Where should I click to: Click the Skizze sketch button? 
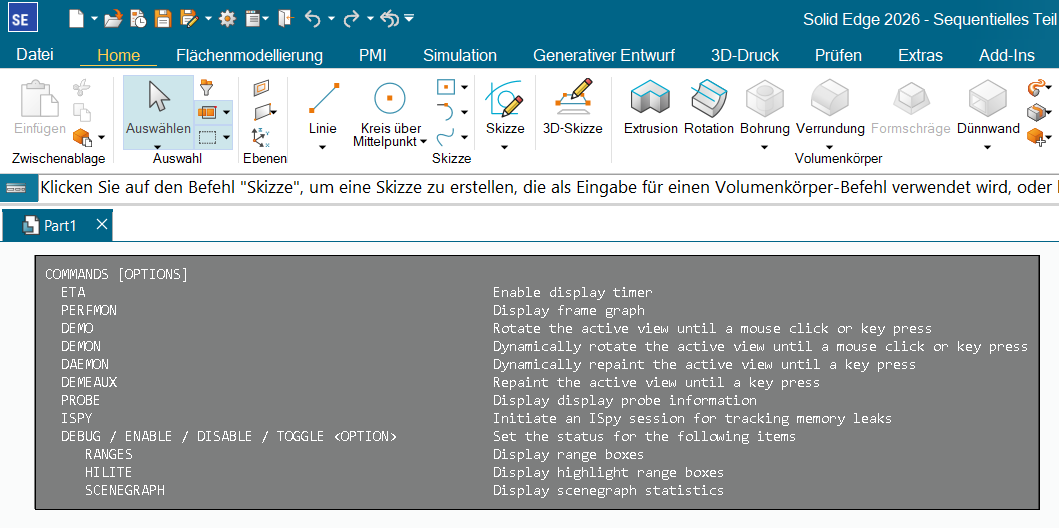505,108
